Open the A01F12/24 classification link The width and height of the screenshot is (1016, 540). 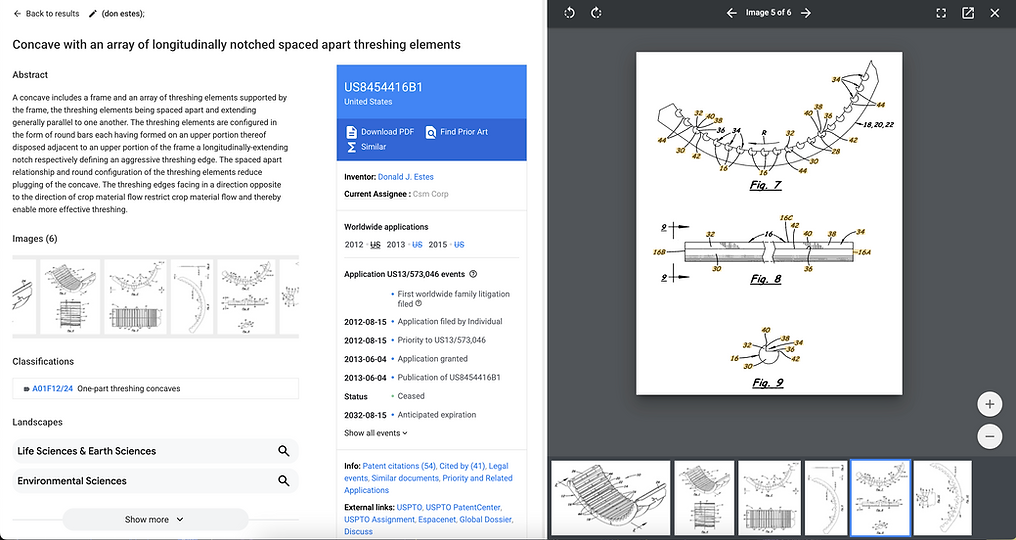click(x=52, y=389)
